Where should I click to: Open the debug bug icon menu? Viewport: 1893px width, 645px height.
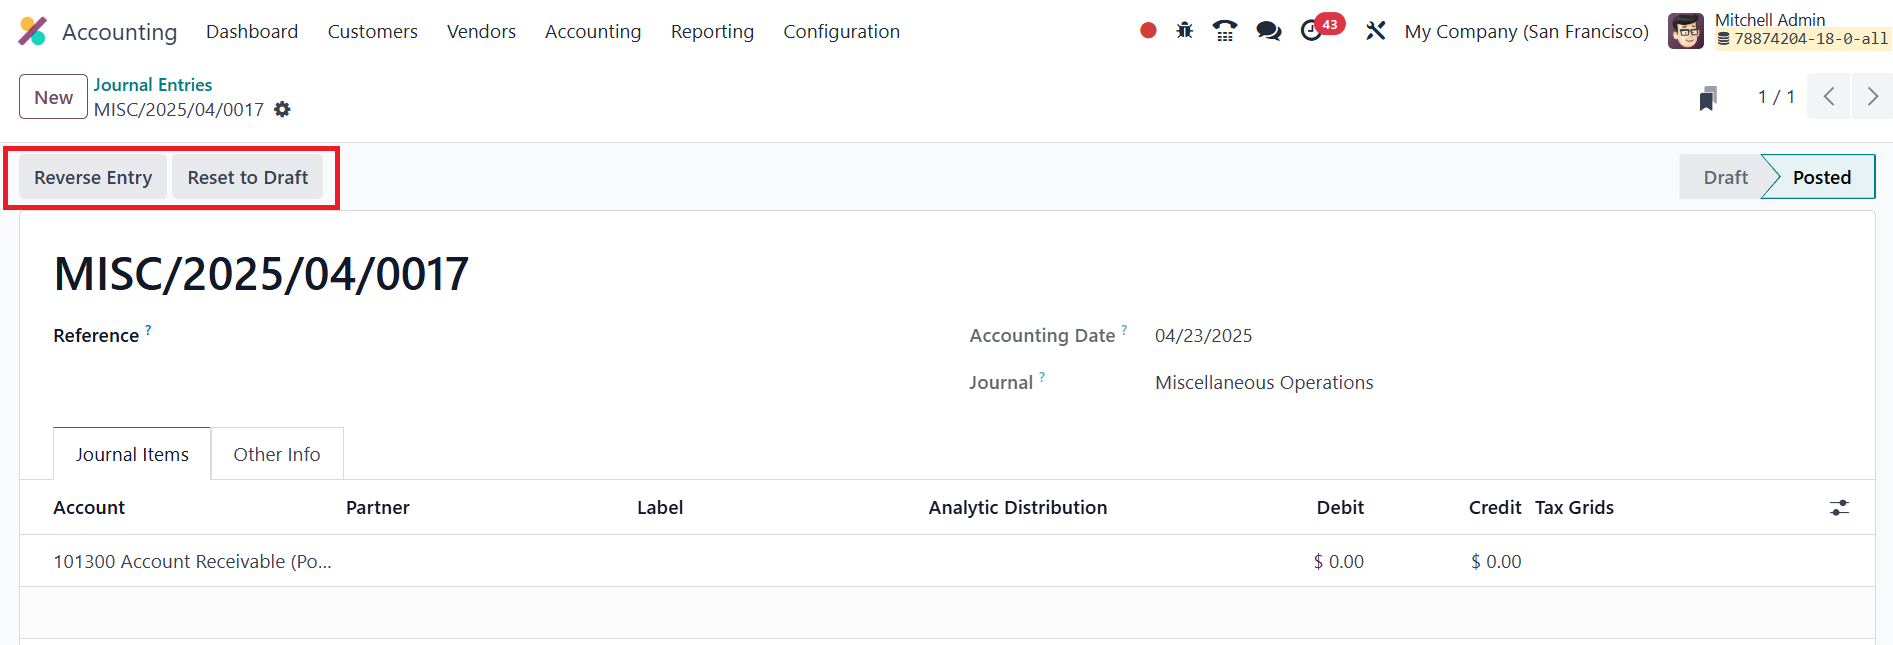pos(1185,31)
